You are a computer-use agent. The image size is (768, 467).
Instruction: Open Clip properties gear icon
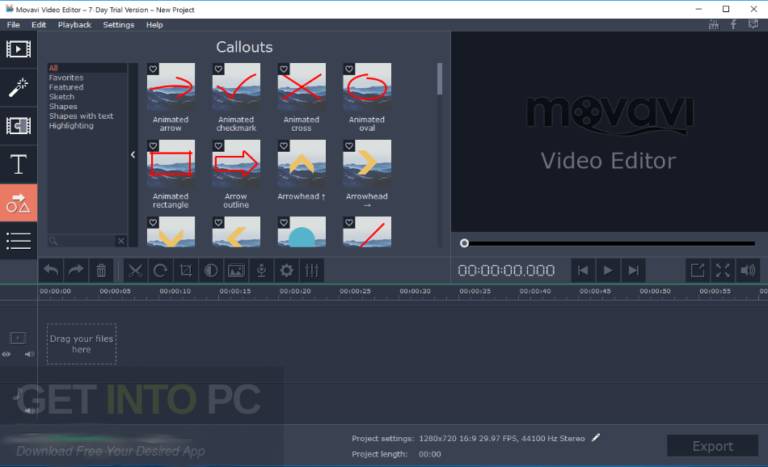click(287, 270)
